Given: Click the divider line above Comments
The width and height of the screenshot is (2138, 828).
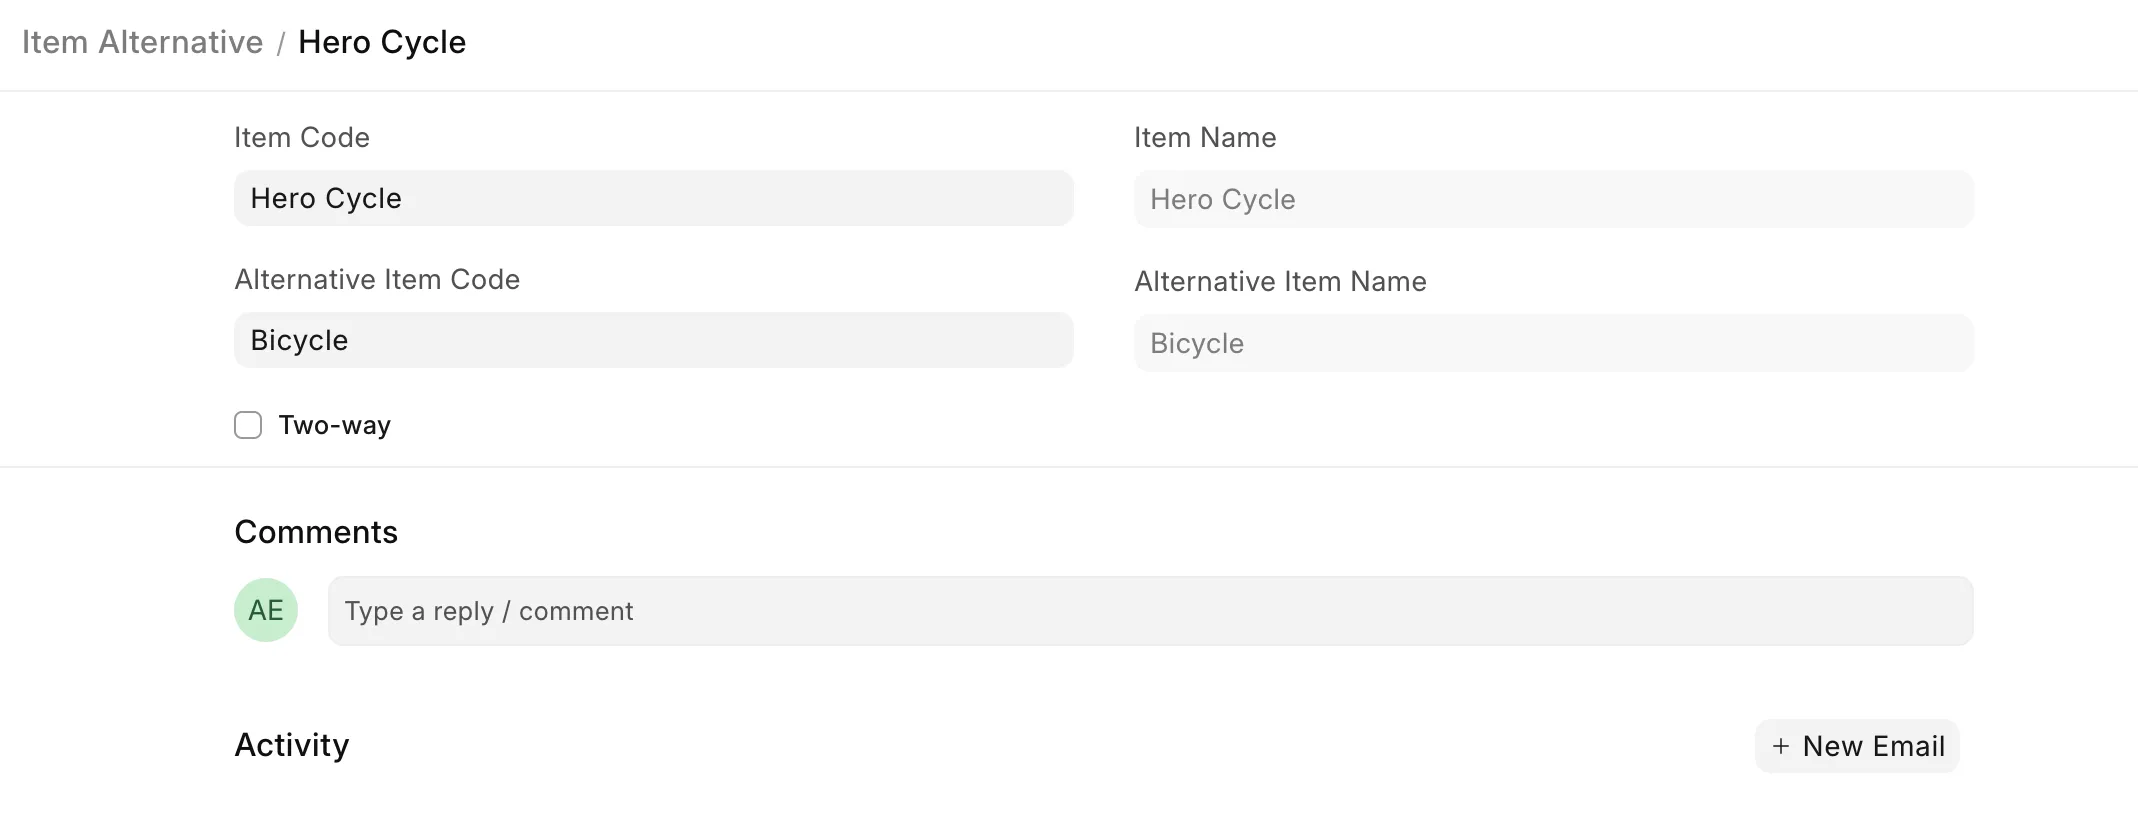Looking at the screenshot, I should pyautogui.click(x=1069, y=467).
